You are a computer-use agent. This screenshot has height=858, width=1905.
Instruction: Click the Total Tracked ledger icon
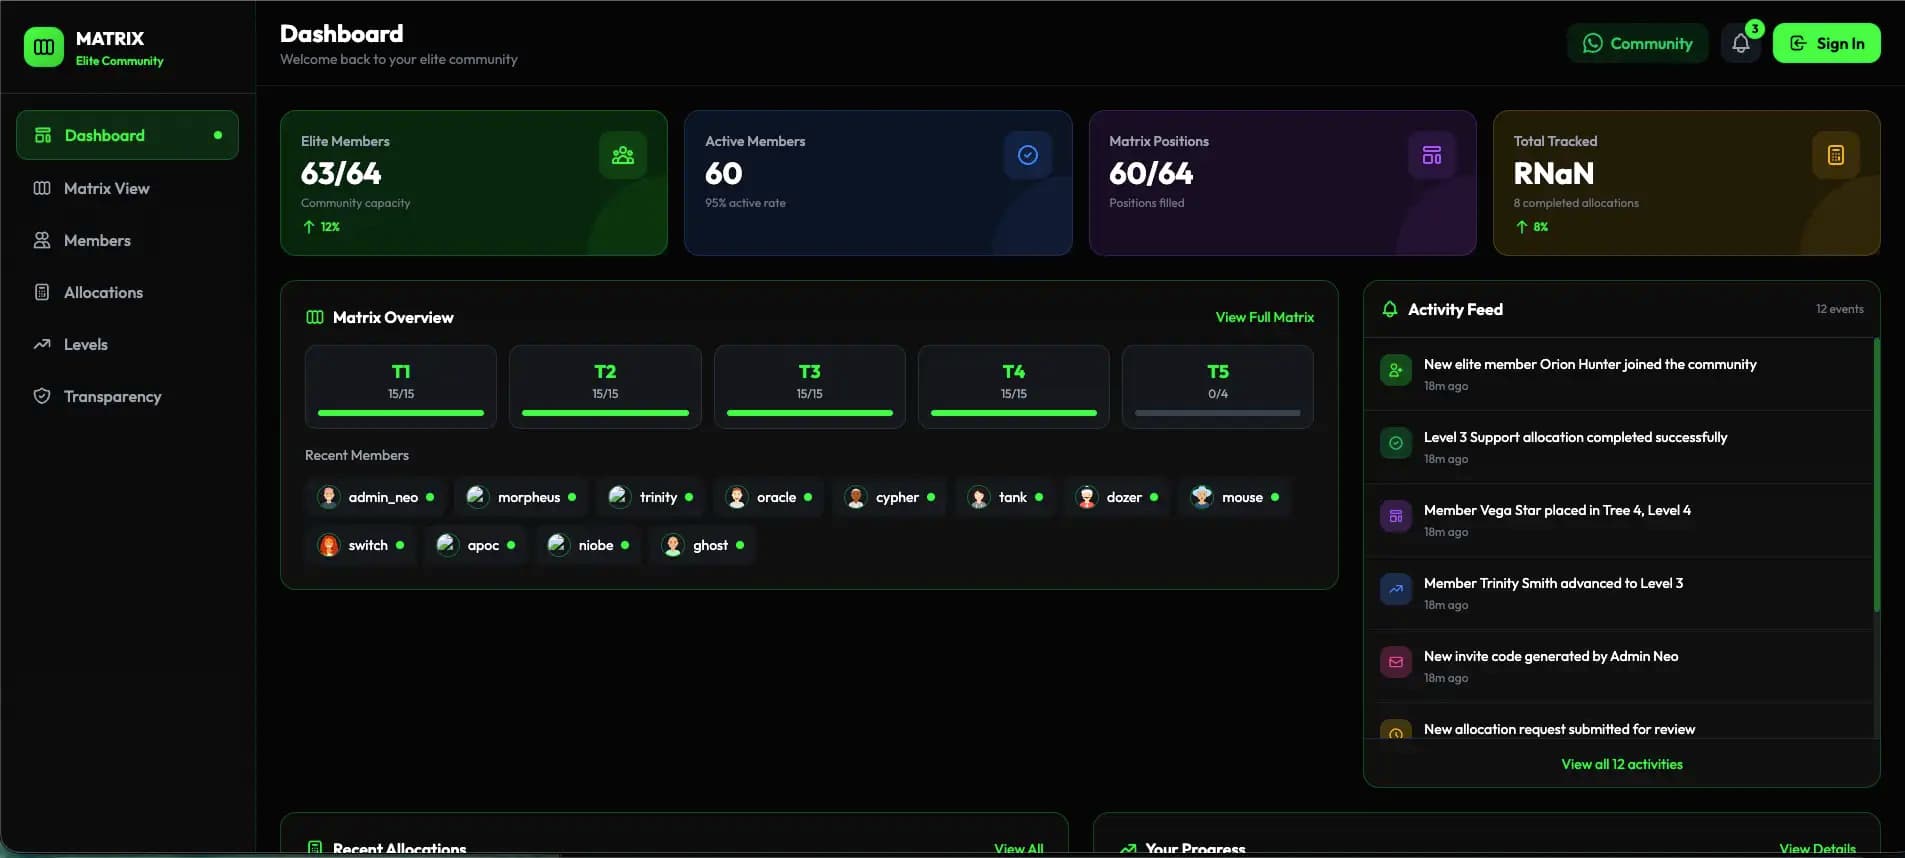pyautogui.click(x=1836, y=155)
